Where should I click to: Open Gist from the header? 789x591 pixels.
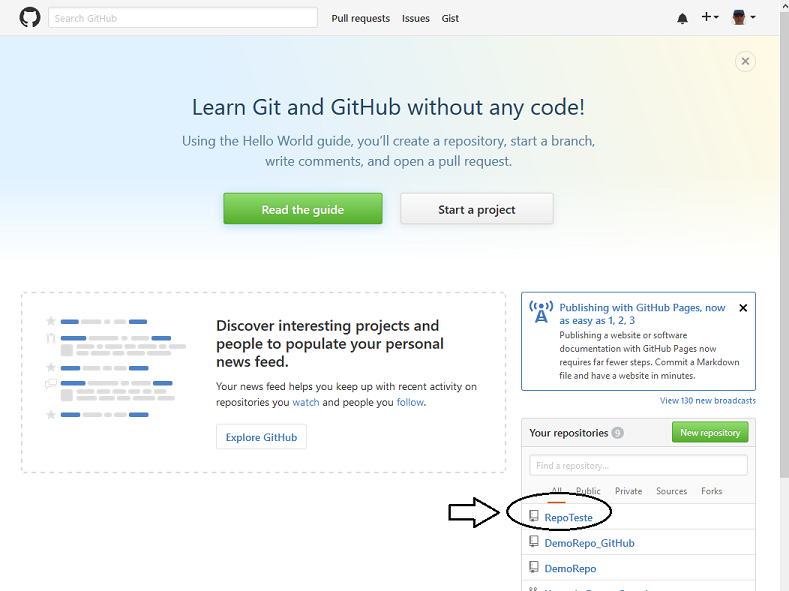(x=450, y=19)
